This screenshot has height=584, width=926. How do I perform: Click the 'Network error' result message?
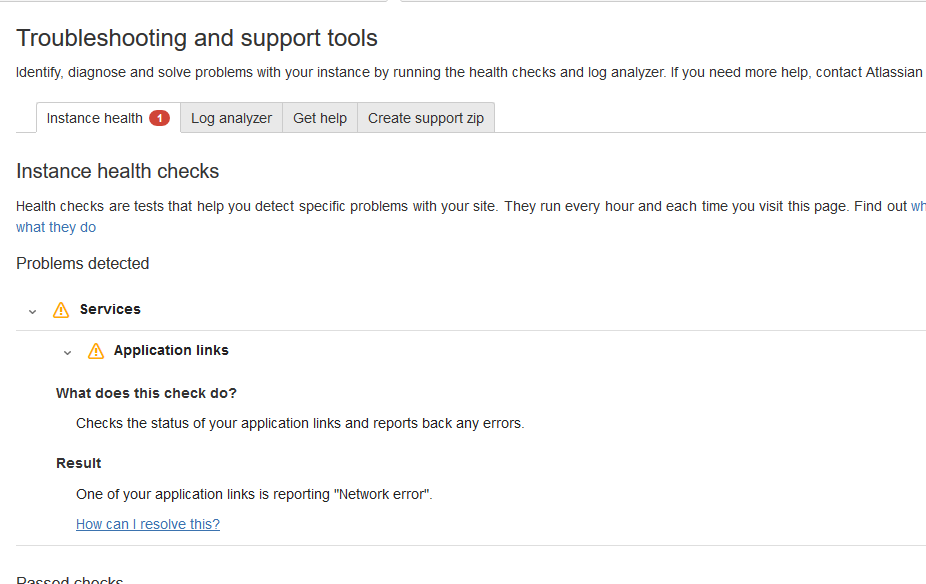pos(255,494)
